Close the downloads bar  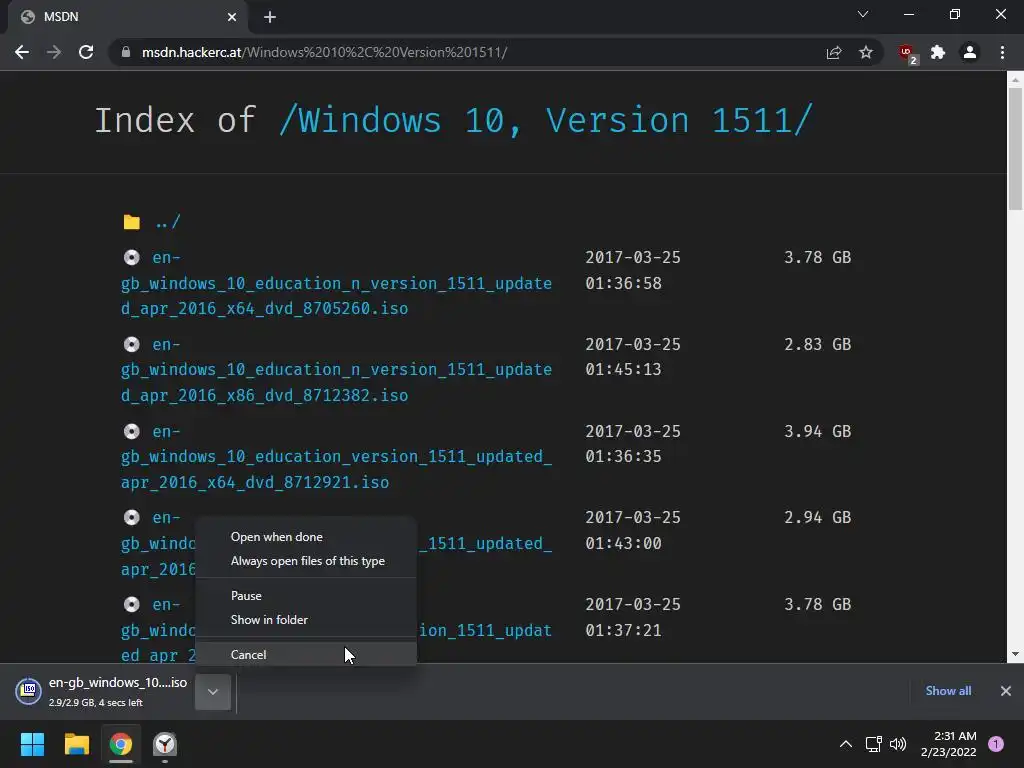(1006, 691)
